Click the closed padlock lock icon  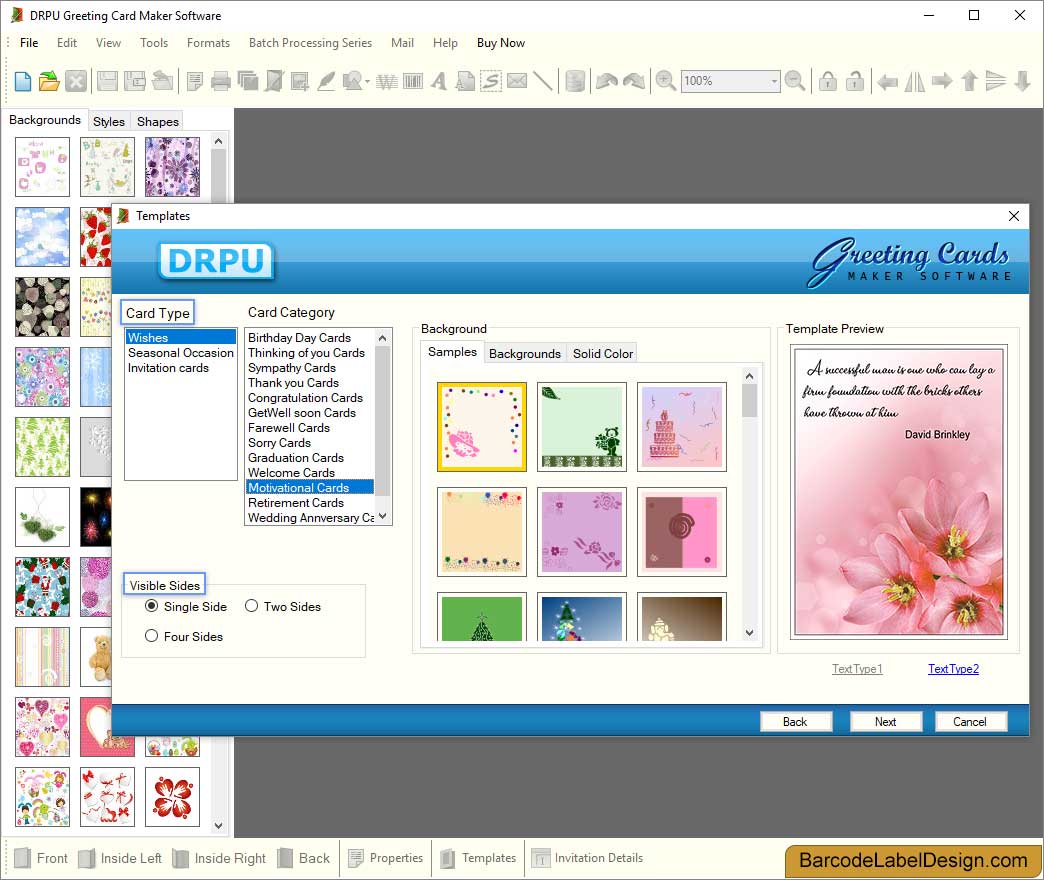tap(828, 81)
